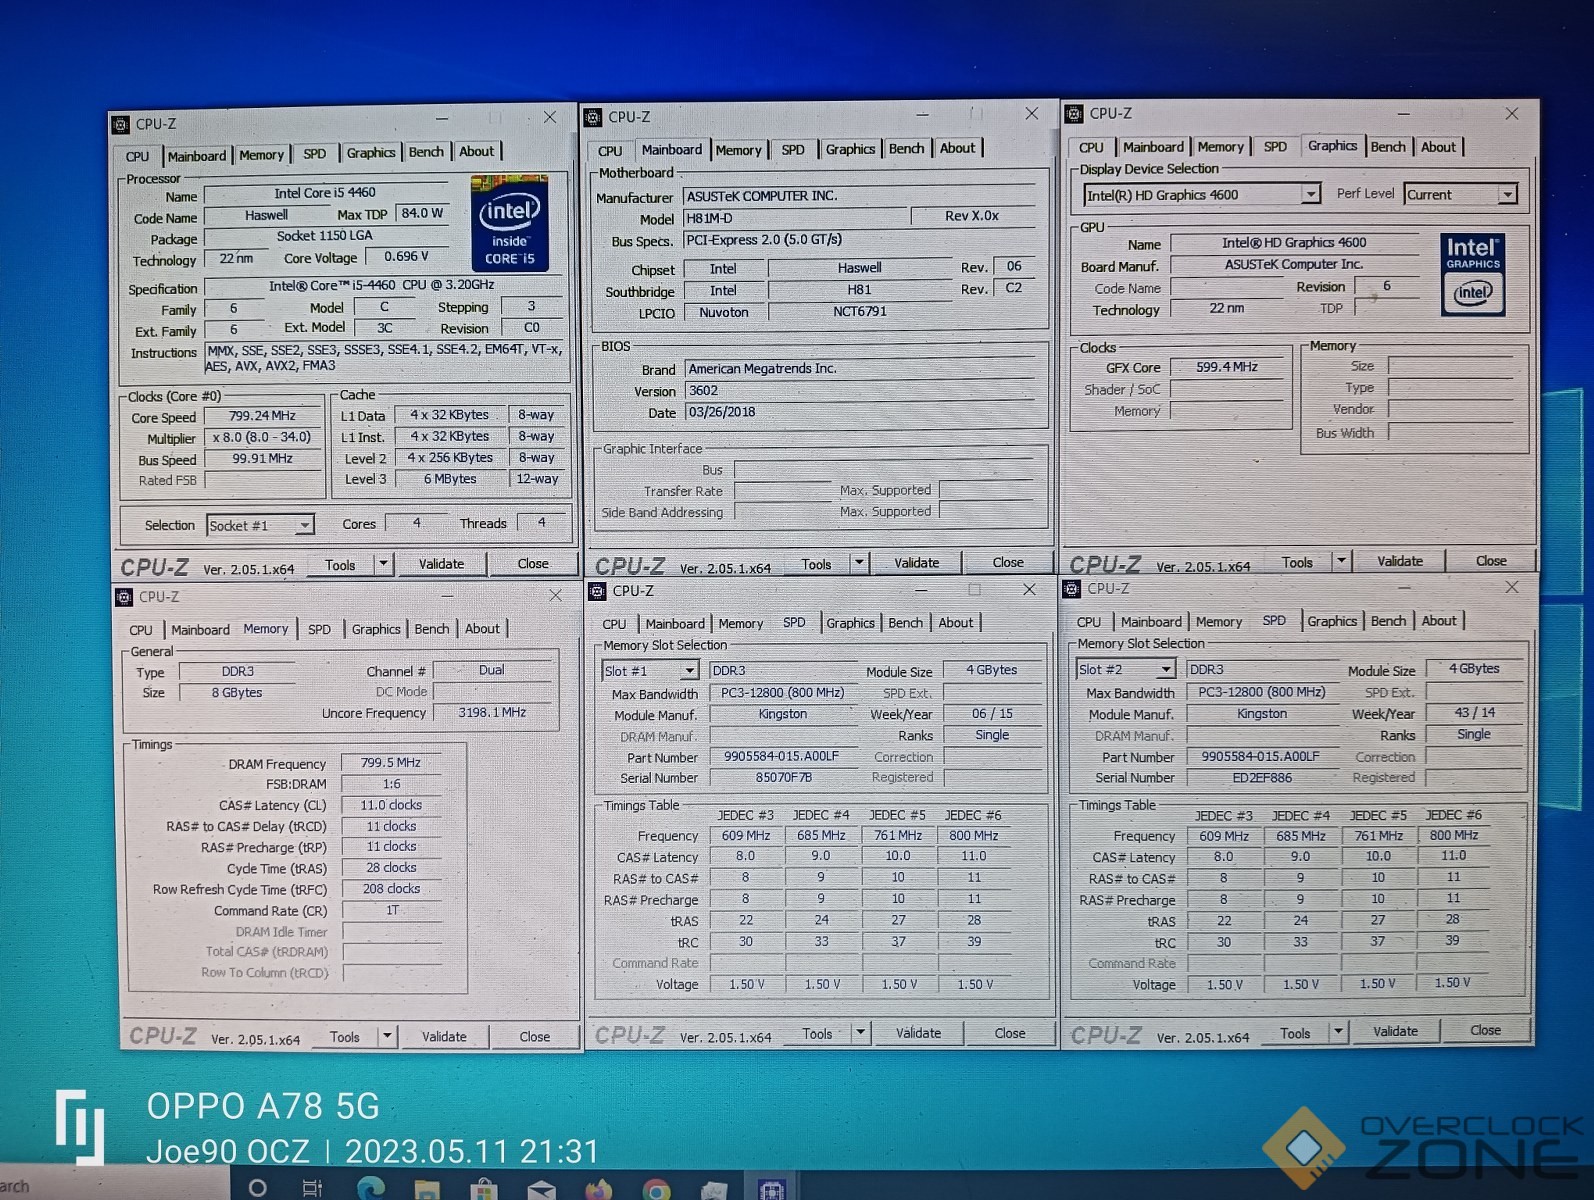1594x1200 pixels.
Task: Open Microsoft Store from the taskbar
Action: tap(484, 1188)
